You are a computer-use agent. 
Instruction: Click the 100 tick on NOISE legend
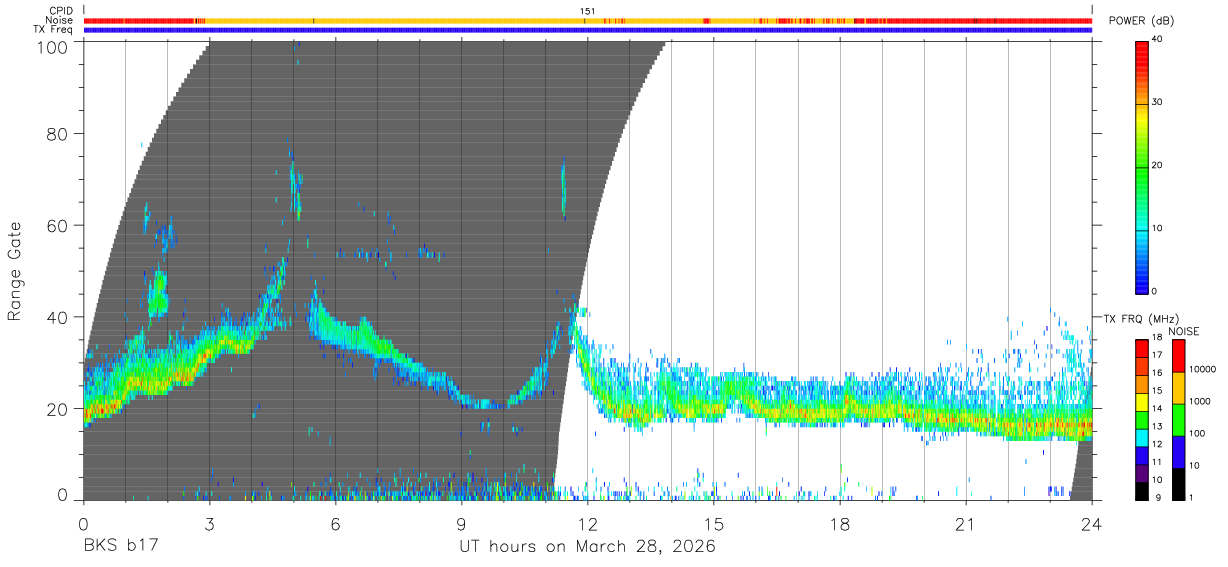[x=1197, y=433]
